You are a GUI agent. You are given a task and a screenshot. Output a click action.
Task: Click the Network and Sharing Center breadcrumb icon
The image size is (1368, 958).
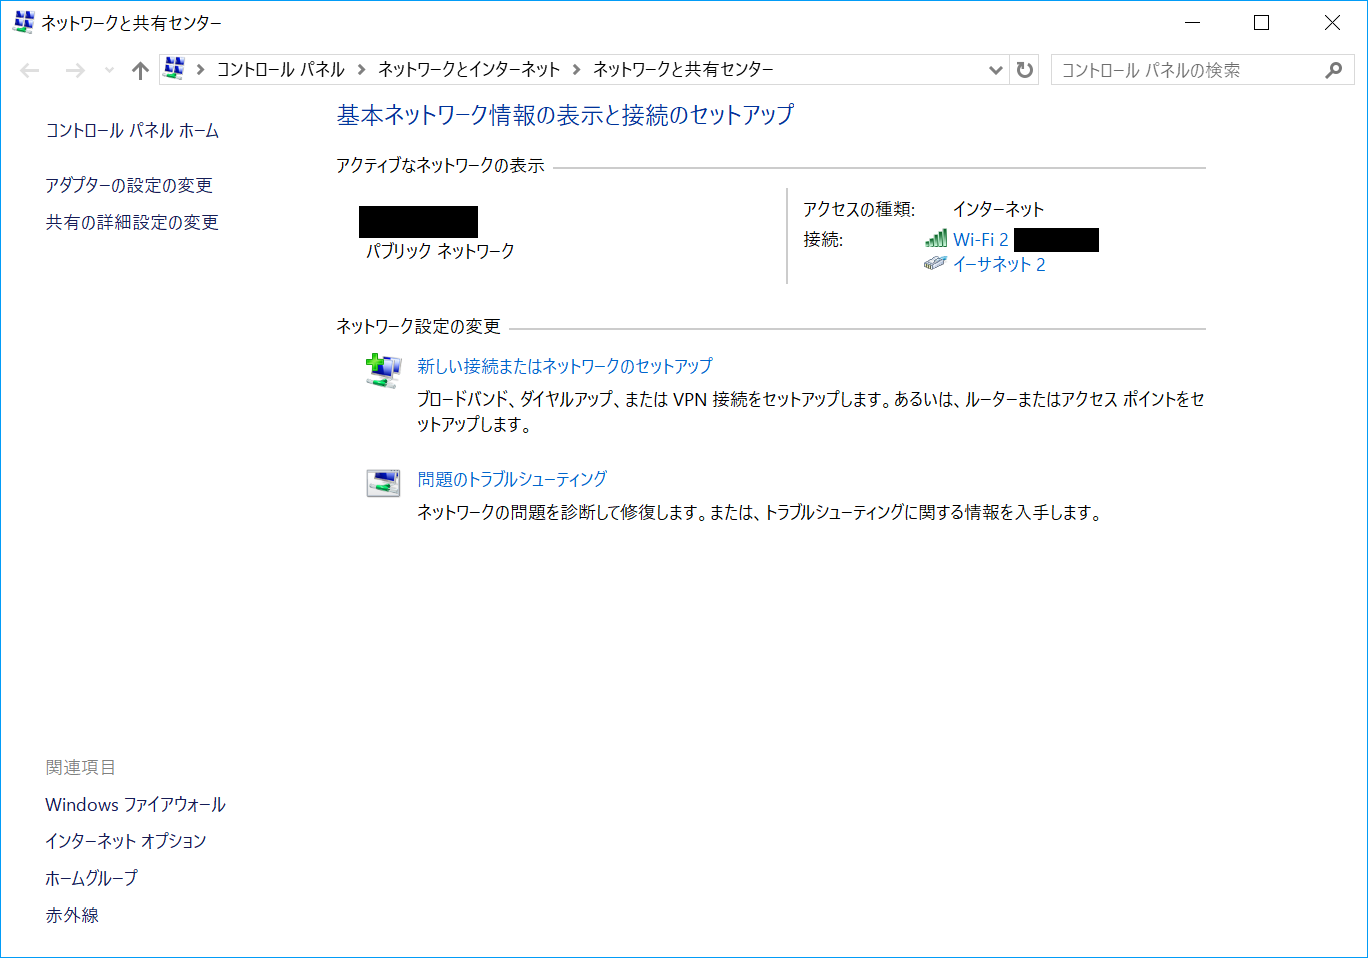pos(172,69)
